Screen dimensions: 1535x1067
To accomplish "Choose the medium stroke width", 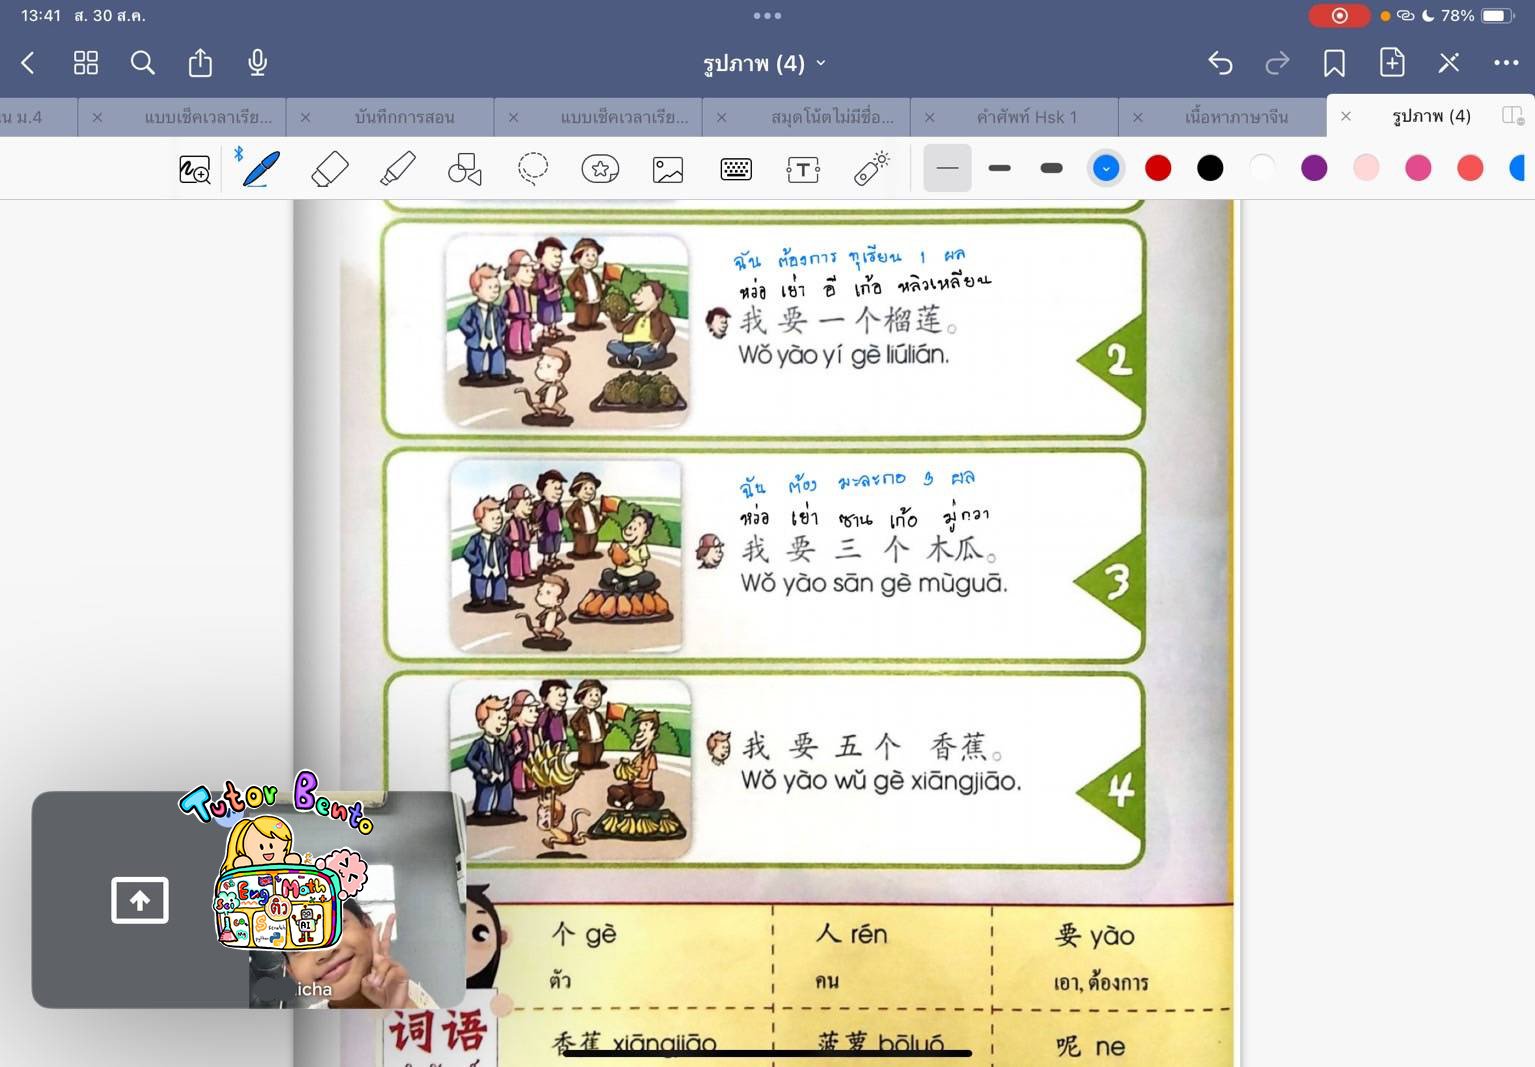I will (x=999, y=168).
